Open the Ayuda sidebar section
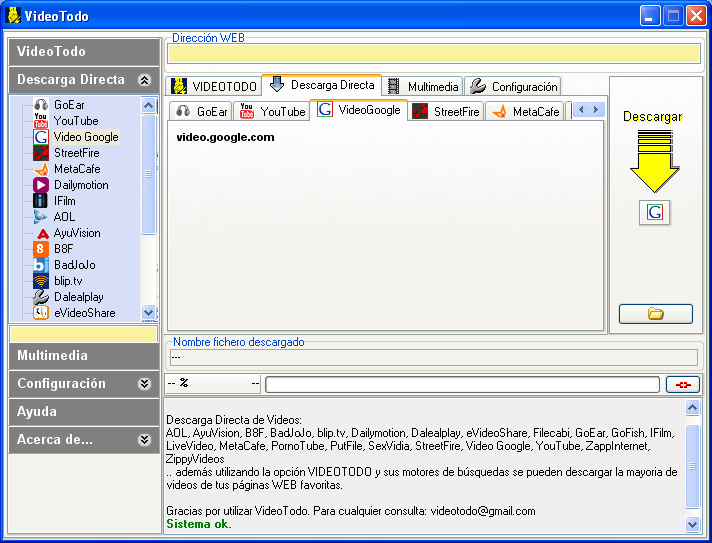Viewport: 712px width, 543px height. [84, 412]
